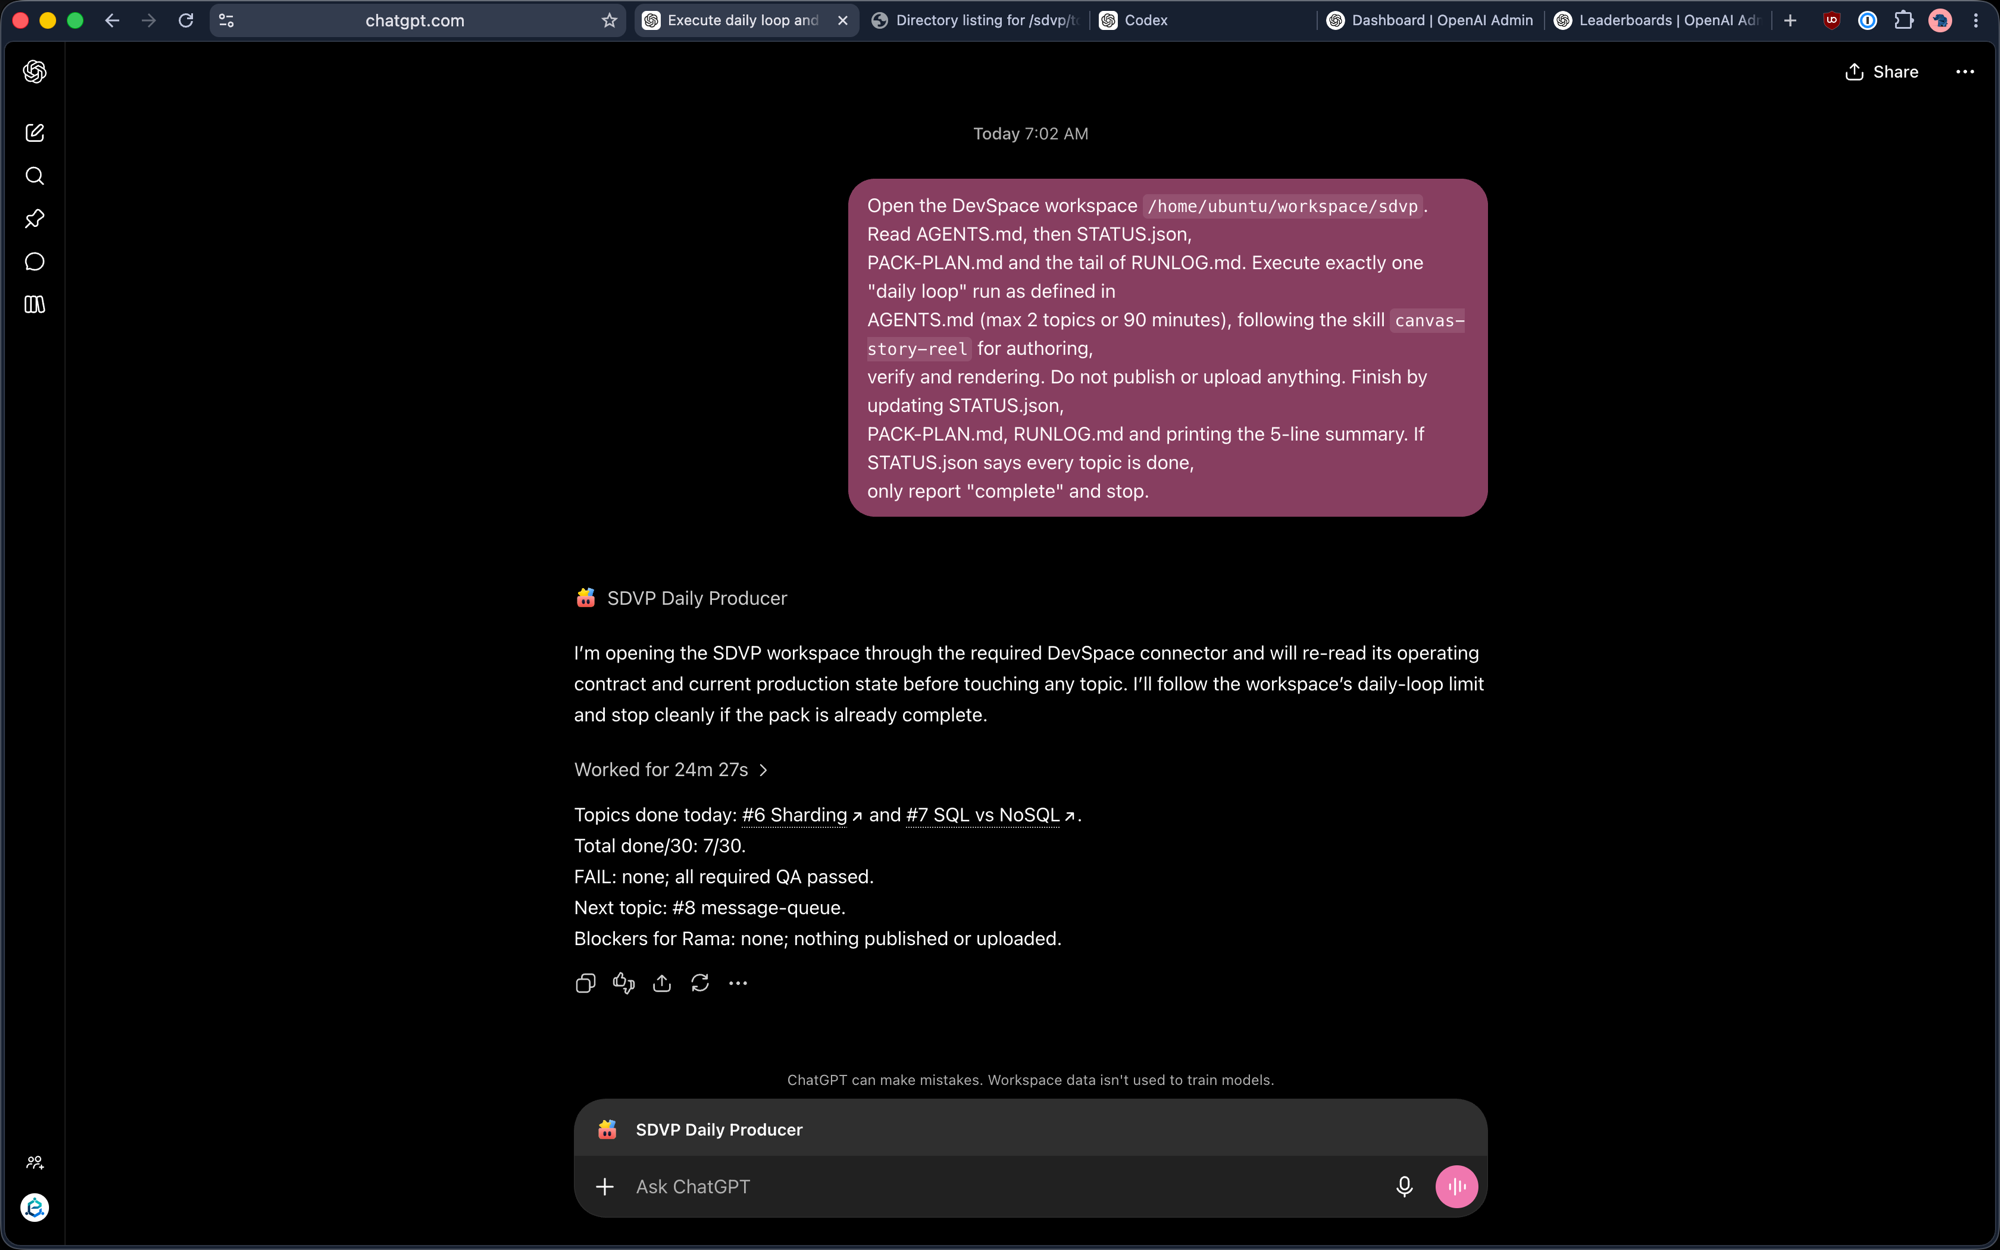Screen dimensions: 2000x1250
Task: Open the workspace members icon at bottom
Action: [35, 1163]
